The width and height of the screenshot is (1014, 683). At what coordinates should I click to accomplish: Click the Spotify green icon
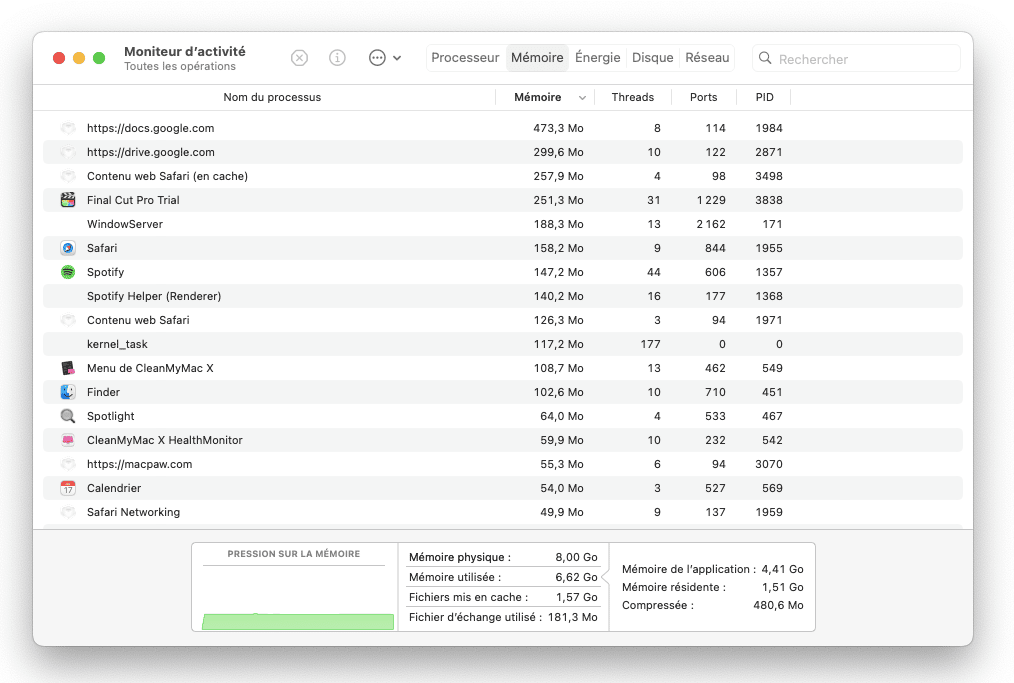tap(68, 272)
